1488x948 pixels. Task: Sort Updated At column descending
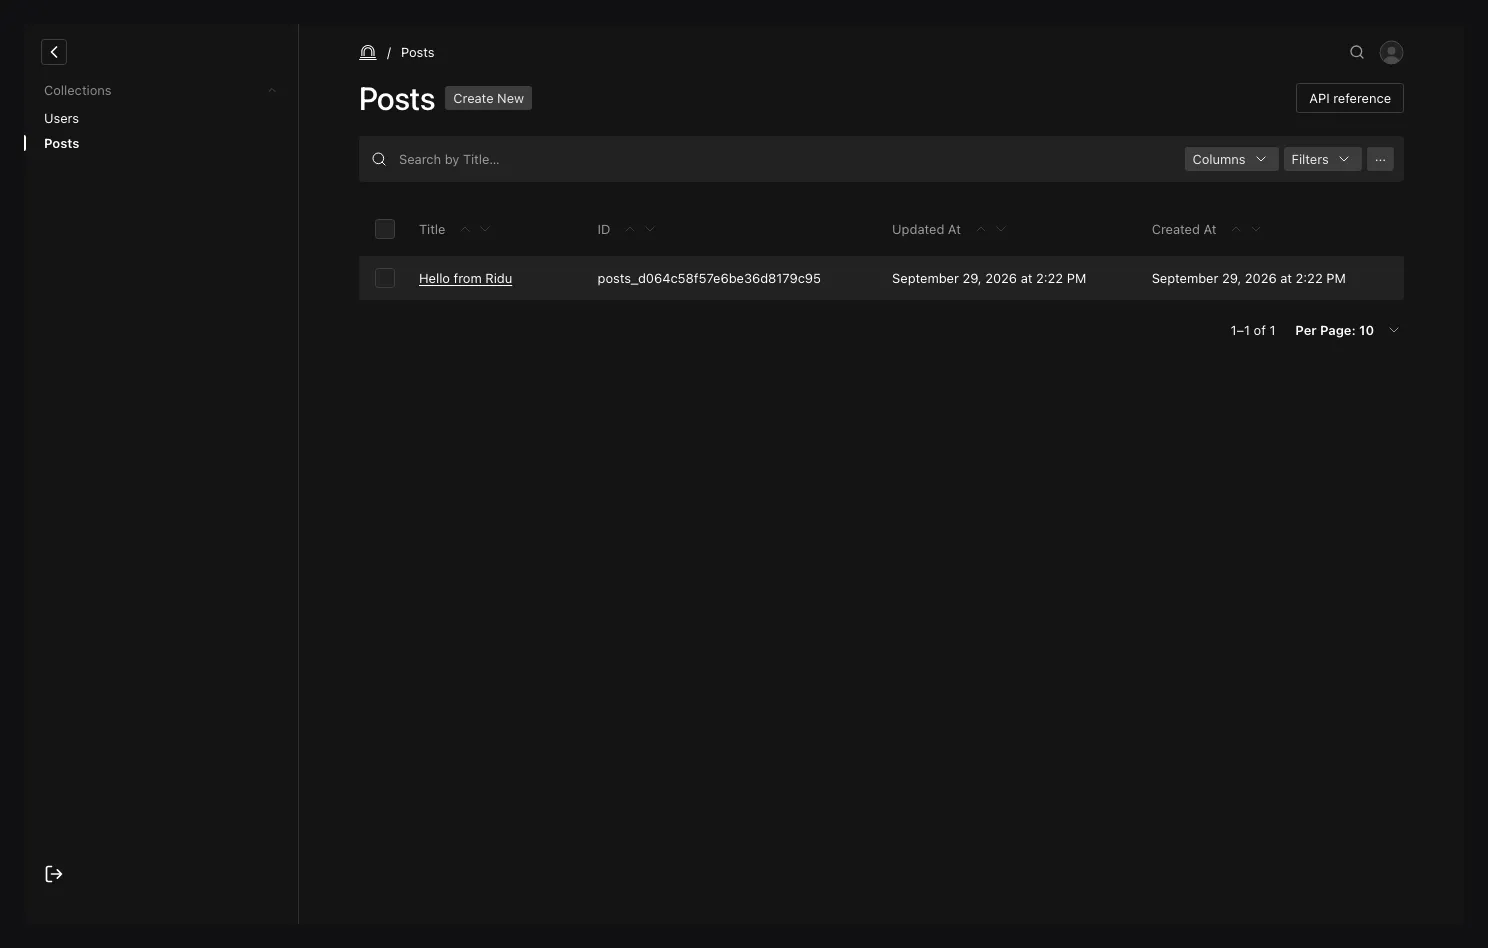tap(1001, 229)
